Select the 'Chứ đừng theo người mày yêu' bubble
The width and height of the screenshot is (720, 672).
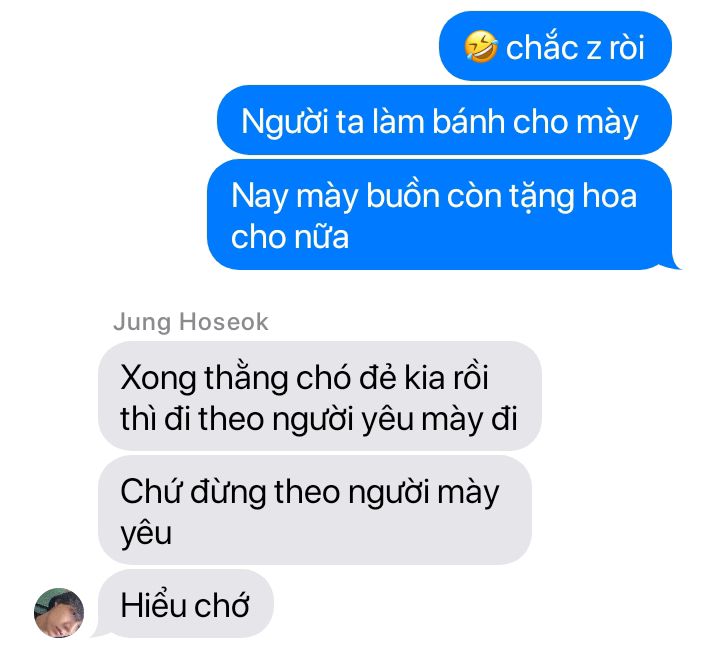click(315, 510)
